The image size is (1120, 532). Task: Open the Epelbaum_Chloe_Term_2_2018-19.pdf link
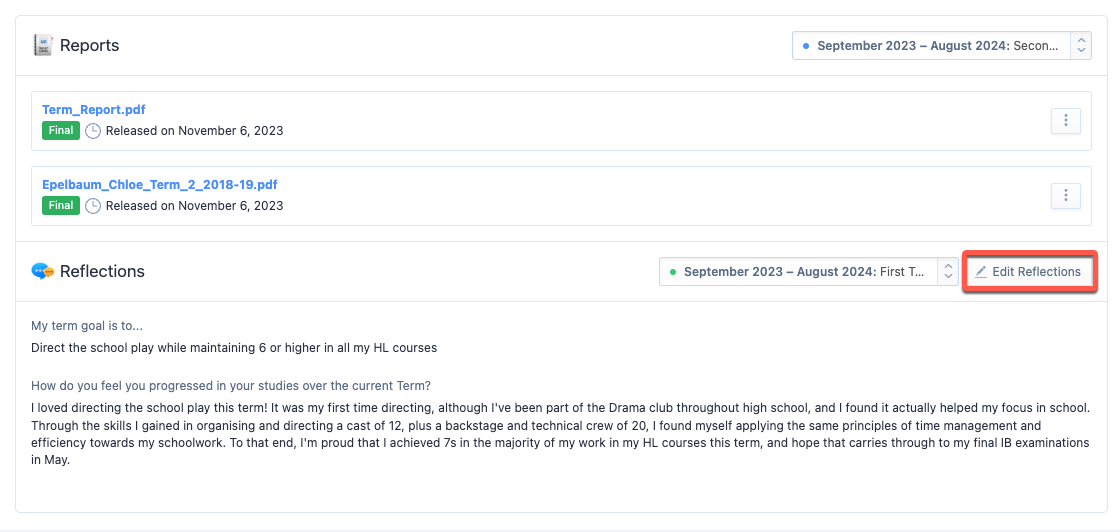pos(160,184)
